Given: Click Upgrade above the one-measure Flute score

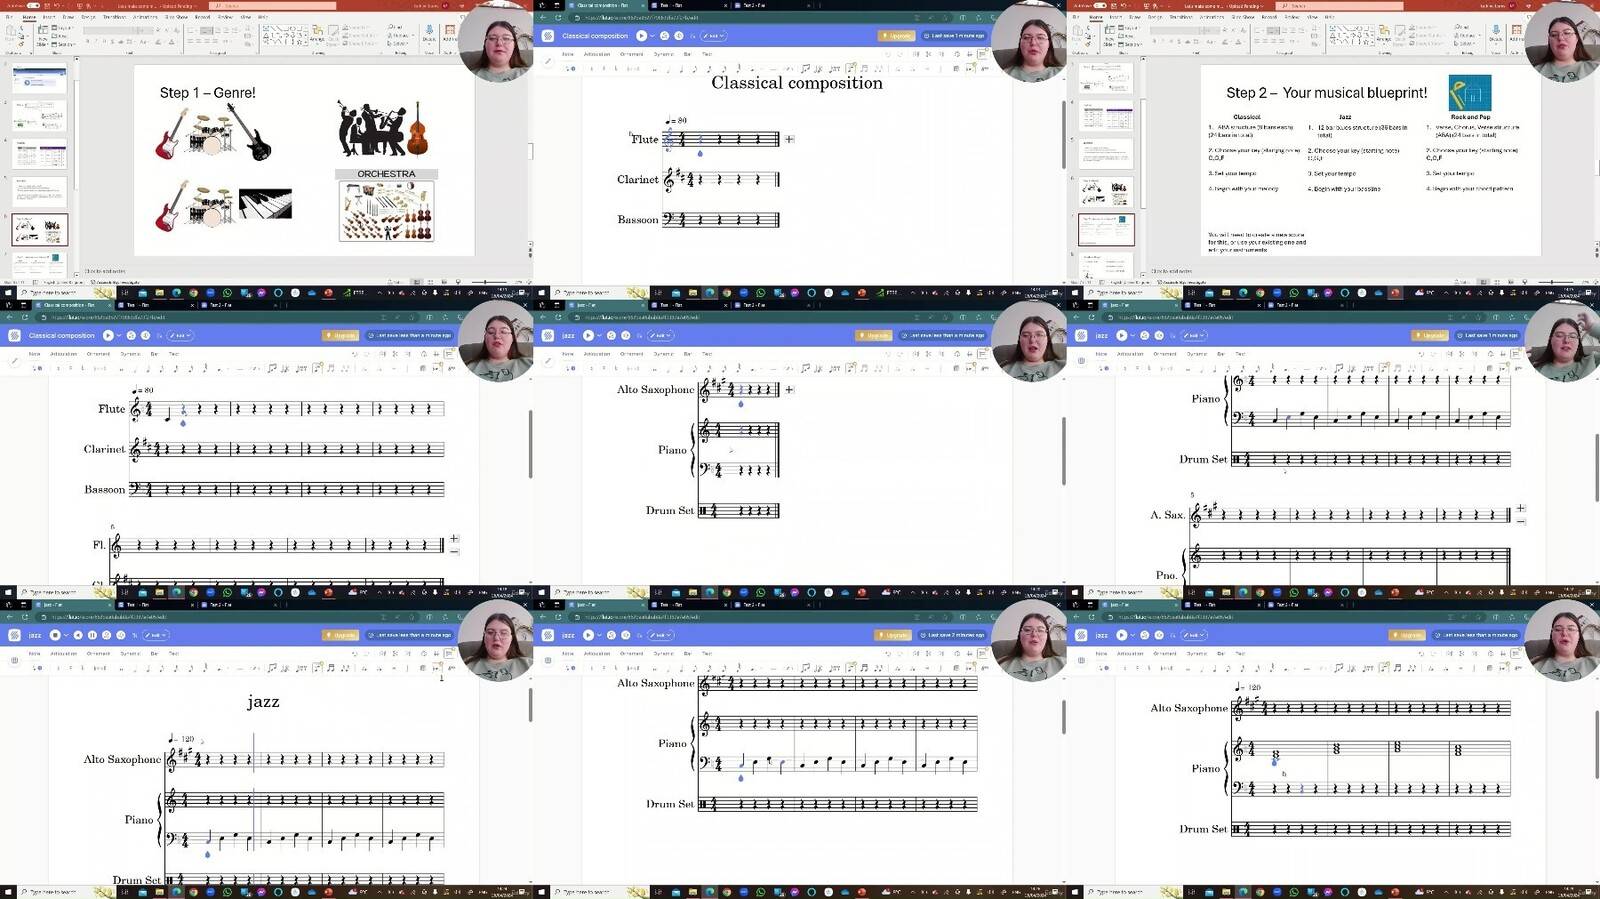Looking at the screenshot, I should [896, 36].
